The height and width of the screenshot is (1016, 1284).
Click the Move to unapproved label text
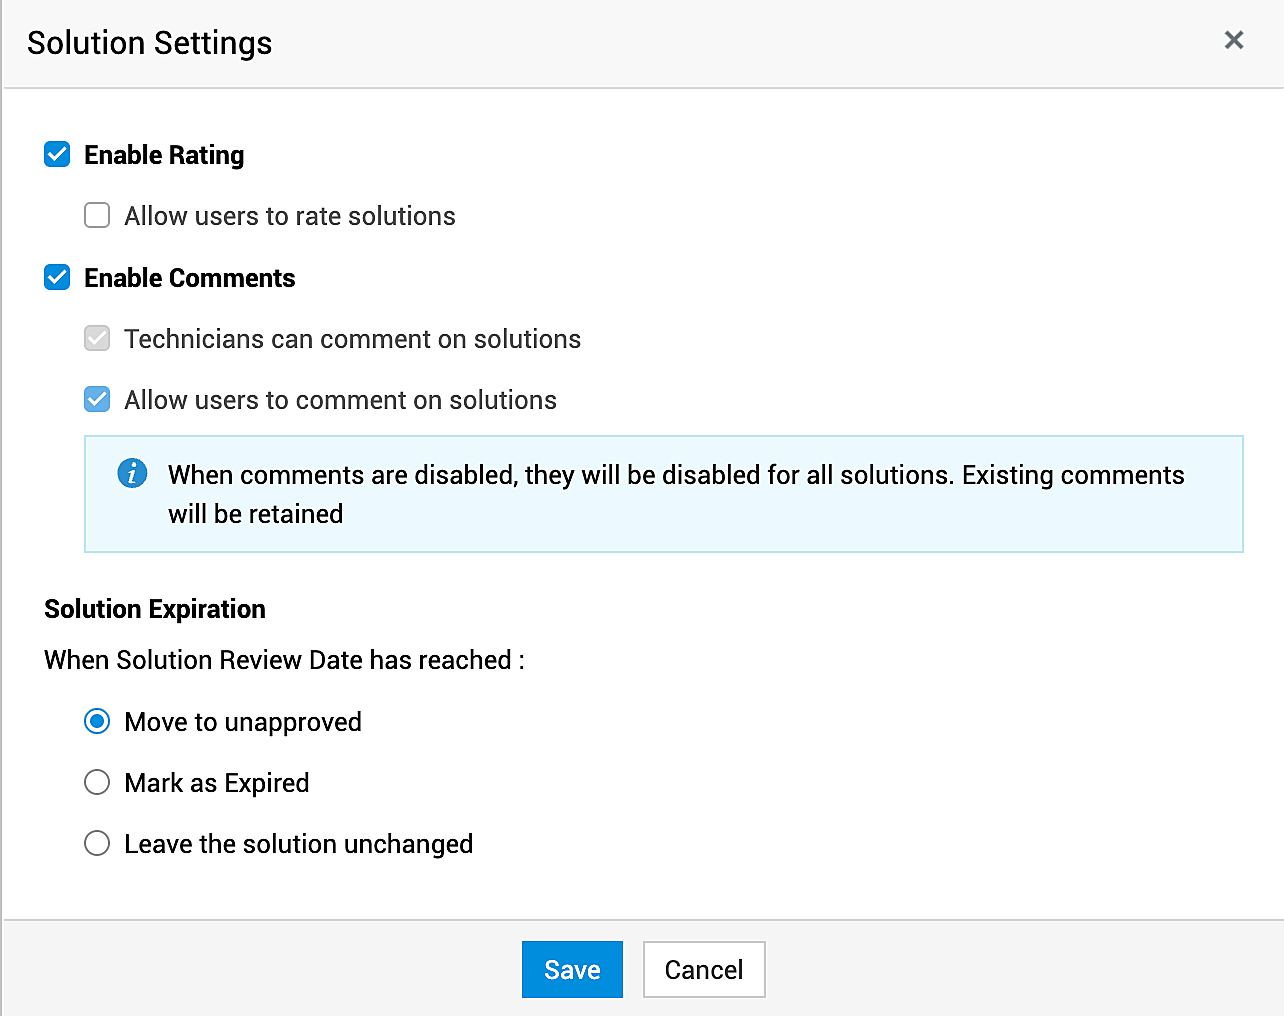pyautogui.click(x=243, y=722)
